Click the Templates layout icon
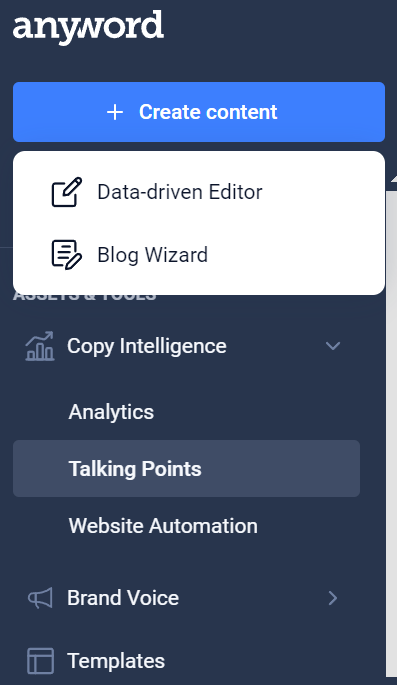 41,661
